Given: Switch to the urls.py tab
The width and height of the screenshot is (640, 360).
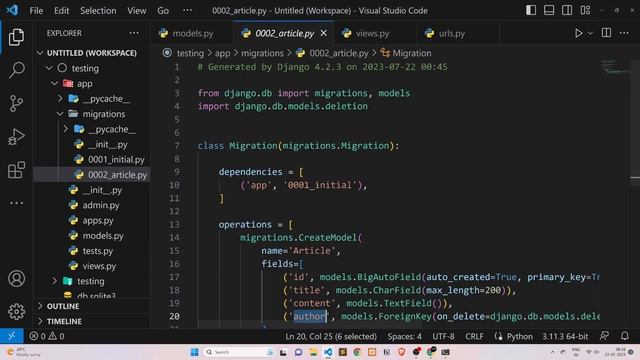Looking at the screenshot, I should coord(451,33).
